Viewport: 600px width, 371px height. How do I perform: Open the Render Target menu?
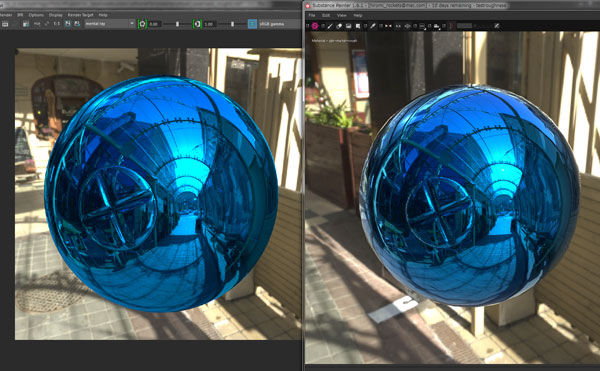(x=80, y=15)
